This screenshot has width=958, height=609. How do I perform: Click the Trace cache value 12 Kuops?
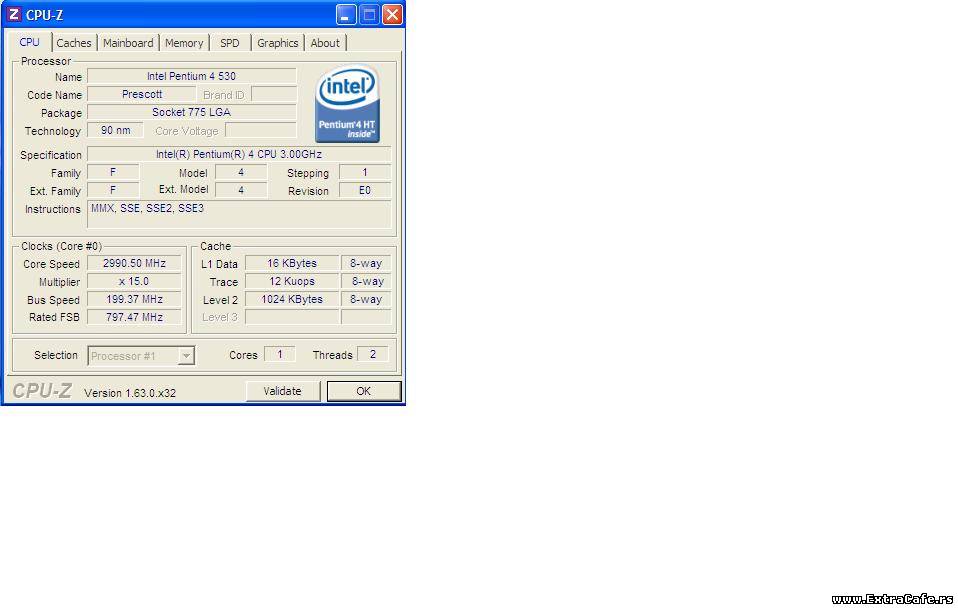click(292, 281)
